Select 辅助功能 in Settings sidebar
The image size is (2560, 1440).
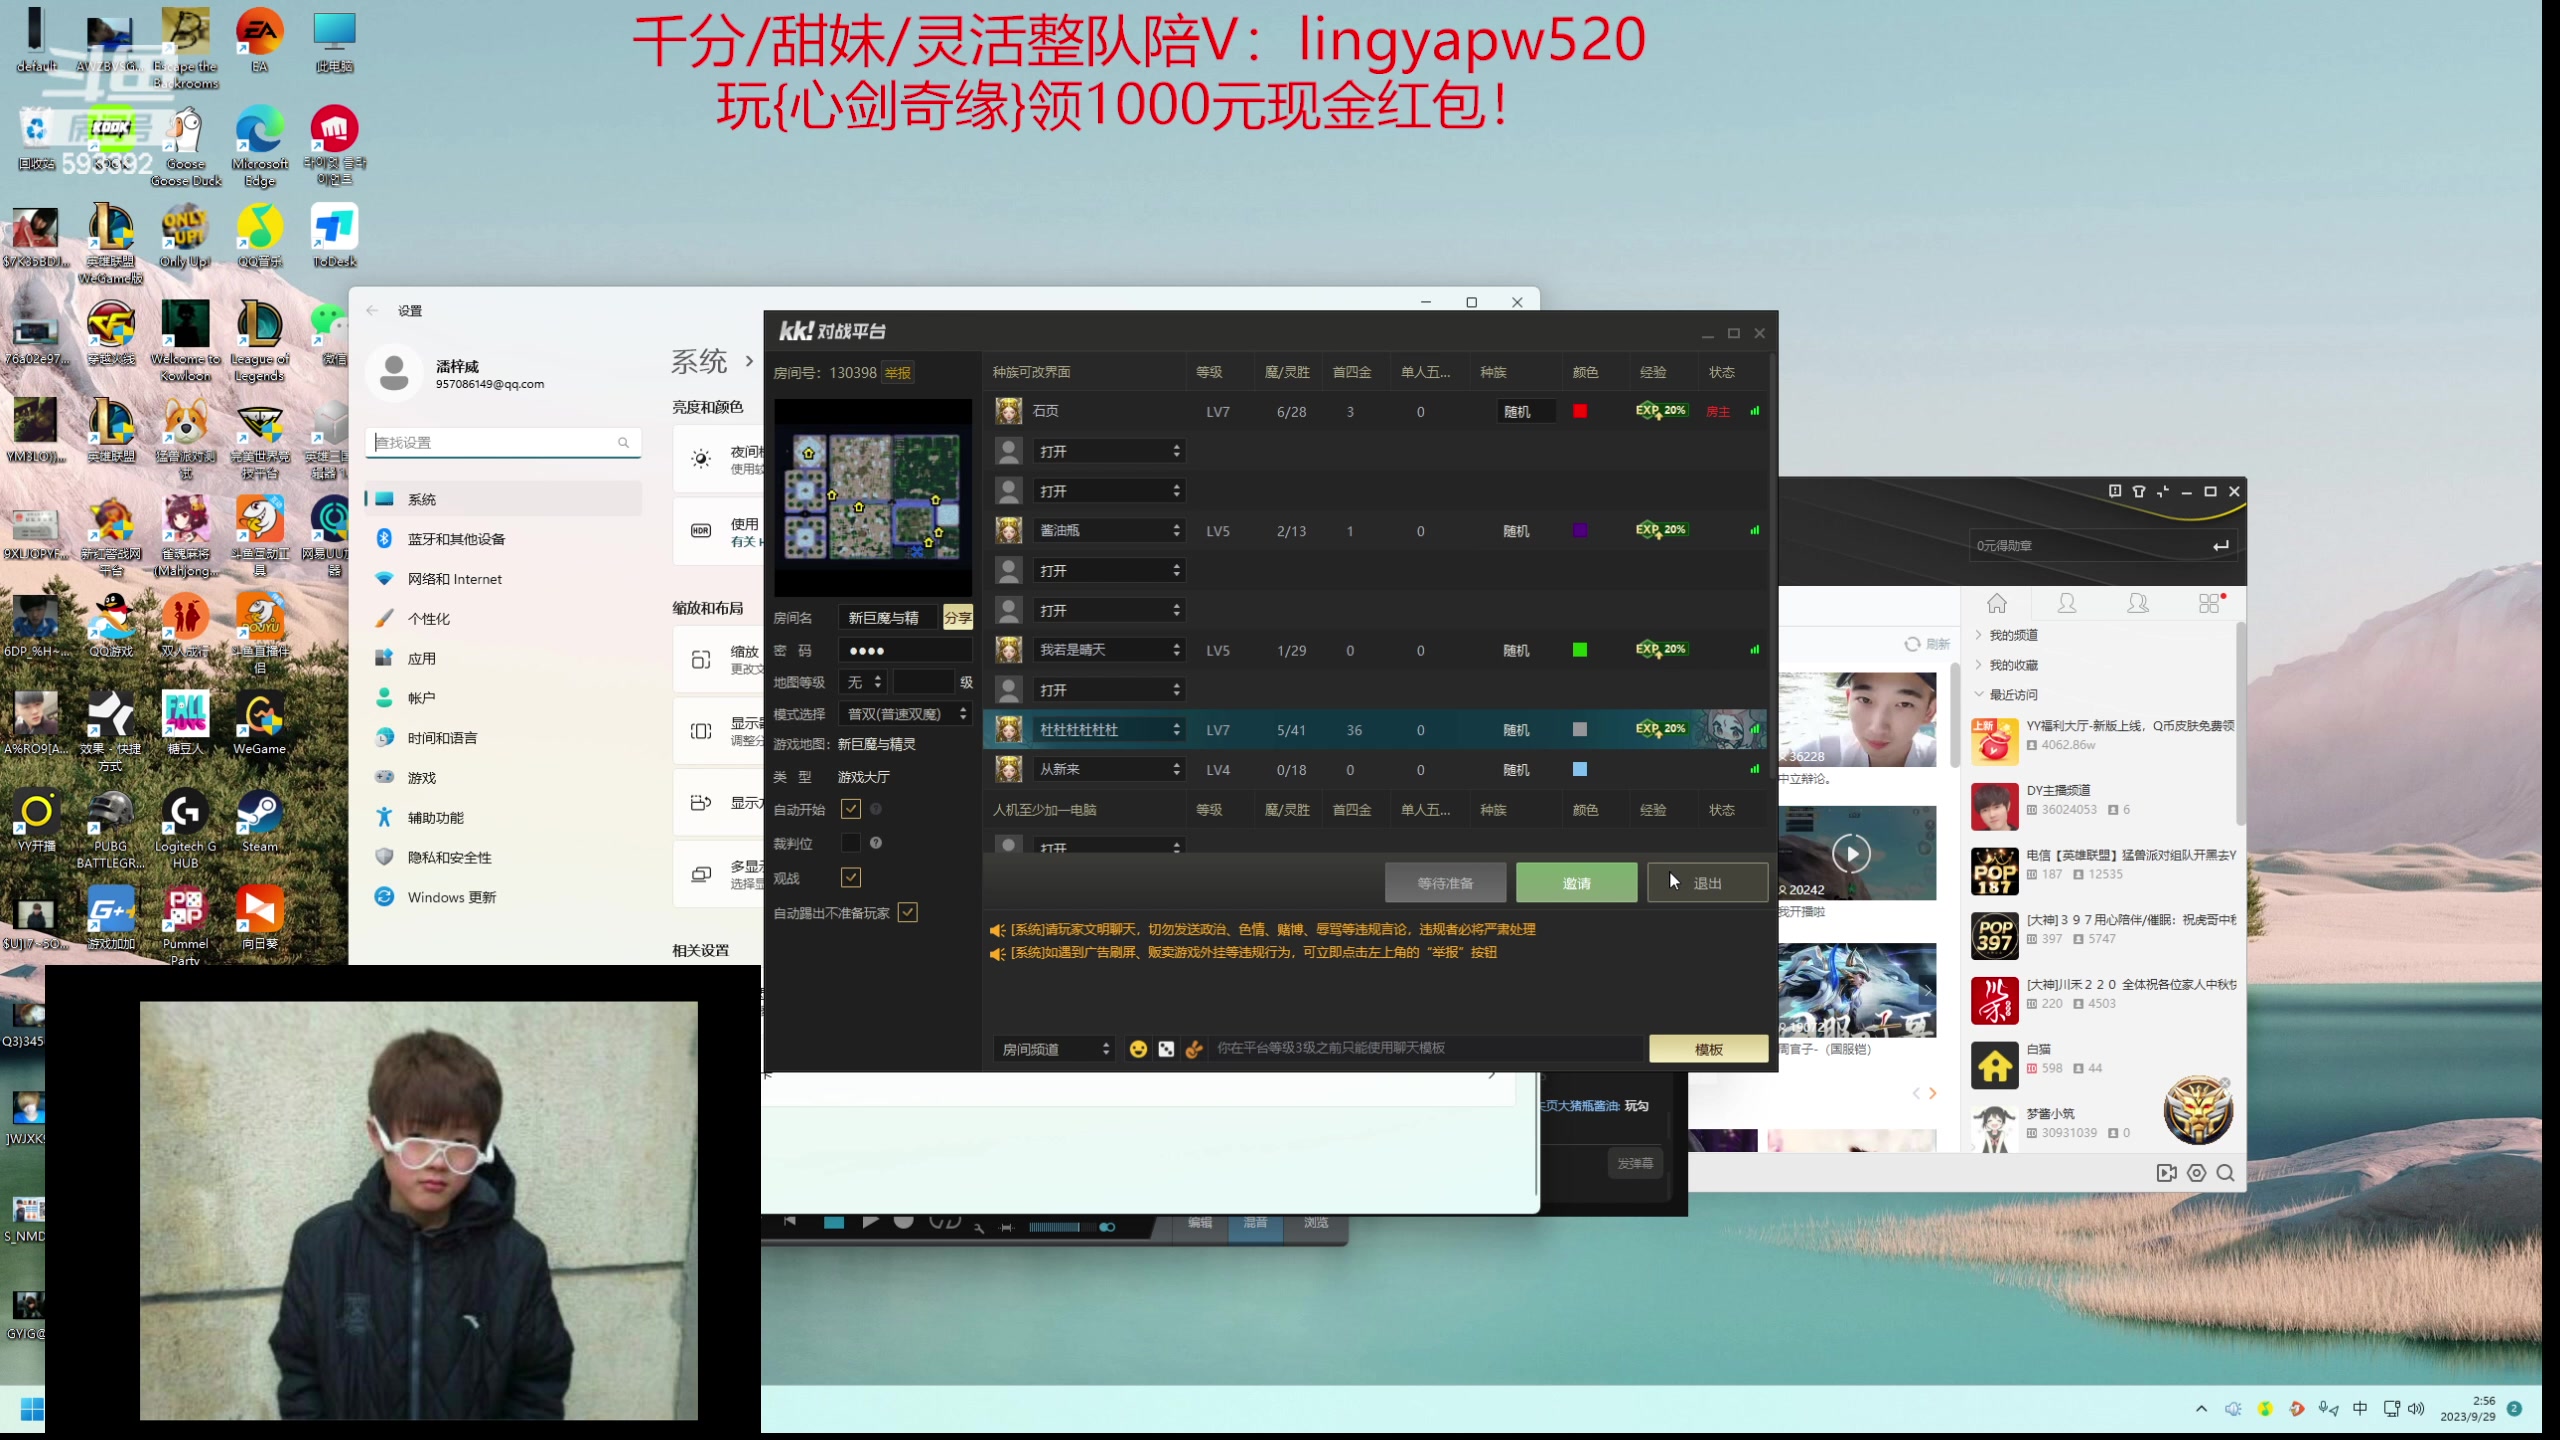click(504, 818)
